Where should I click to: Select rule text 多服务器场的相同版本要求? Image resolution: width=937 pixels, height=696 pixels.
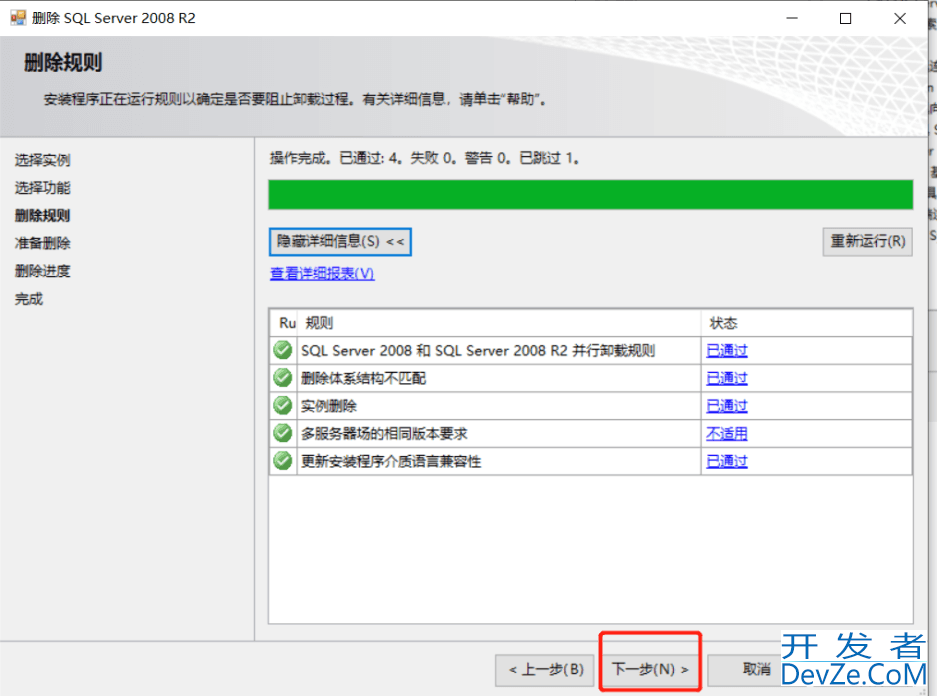pyautogui.click(x=384, y=434)
